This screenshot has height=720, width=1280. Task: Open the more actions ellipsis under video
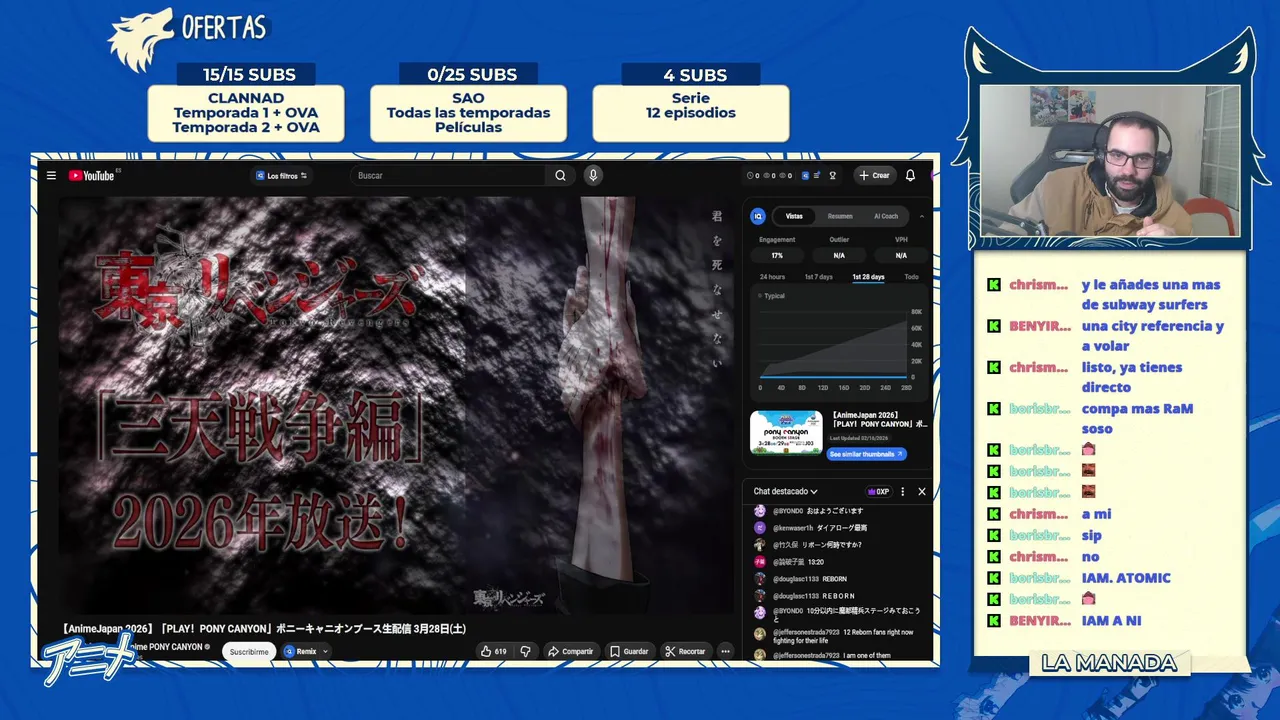point(726,652)
